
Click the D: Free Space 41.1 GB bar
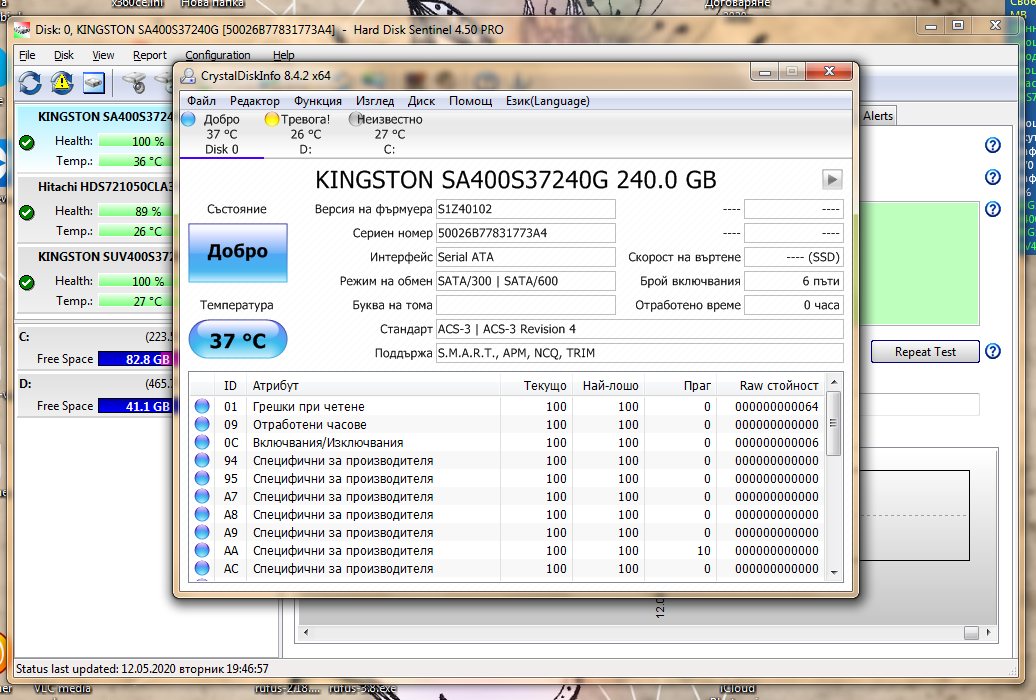coord(135,406)
